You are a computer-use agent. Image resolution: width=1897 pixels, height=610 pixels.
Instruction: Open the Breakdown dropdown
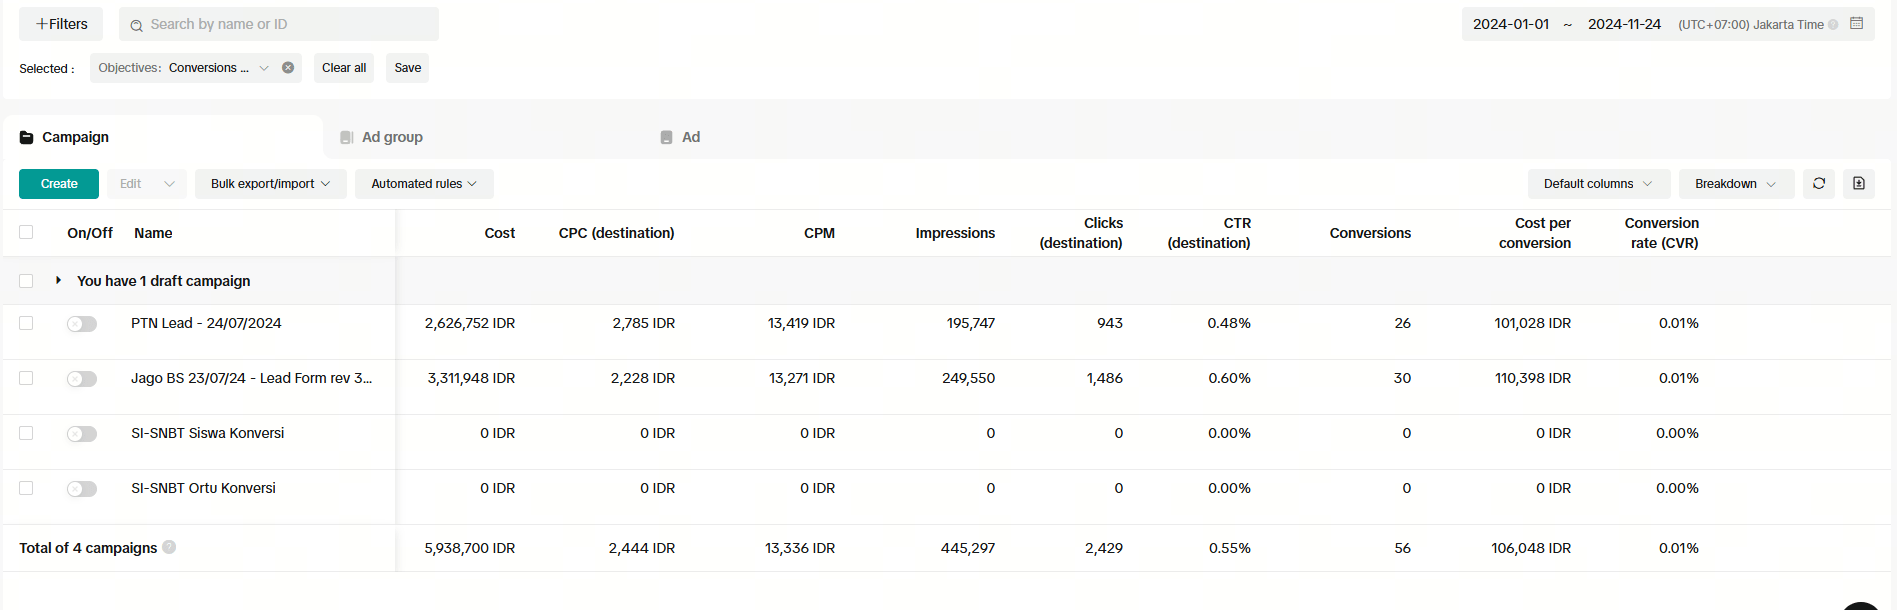(1734, 184)
